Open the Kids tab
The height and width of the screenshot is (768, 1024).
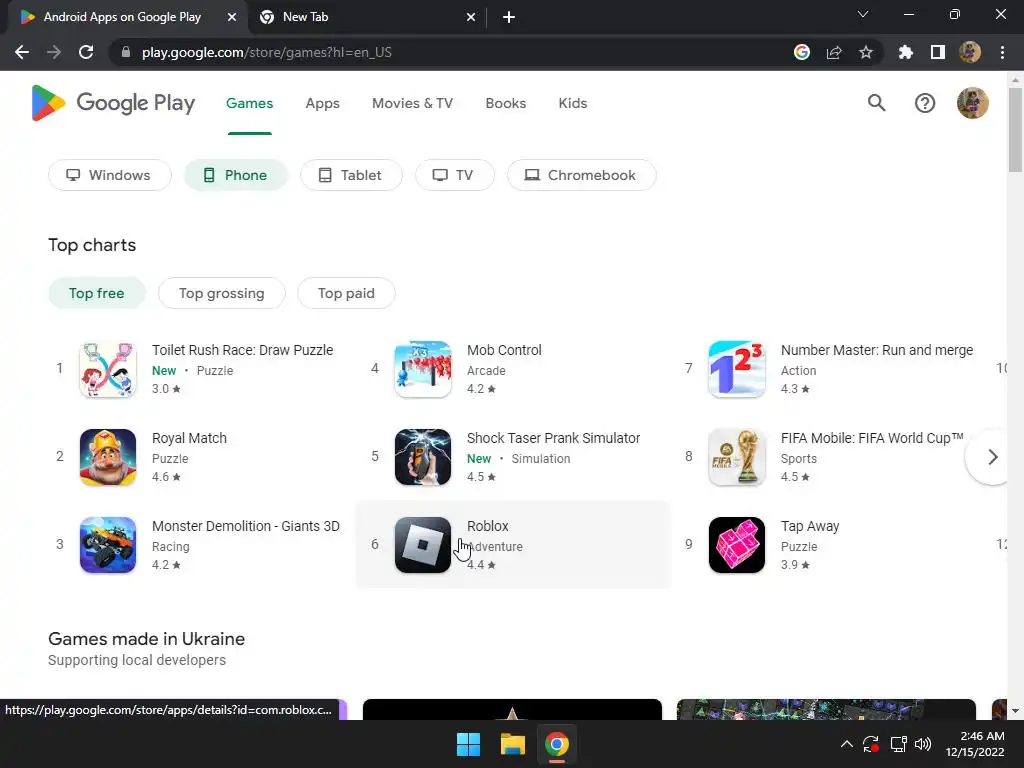(573, 103)
